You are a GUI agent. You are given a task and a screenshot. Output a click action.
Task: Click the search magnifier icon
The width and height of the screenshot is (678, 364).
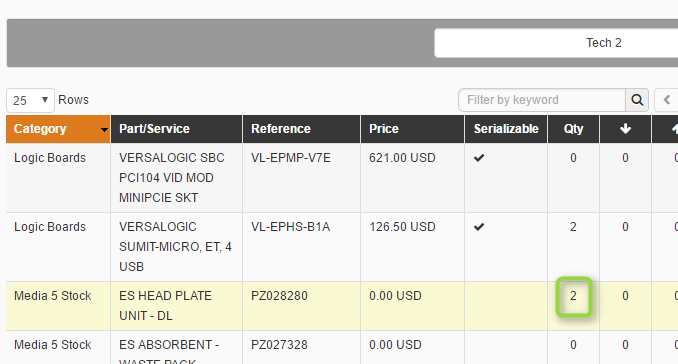point(637,100)
